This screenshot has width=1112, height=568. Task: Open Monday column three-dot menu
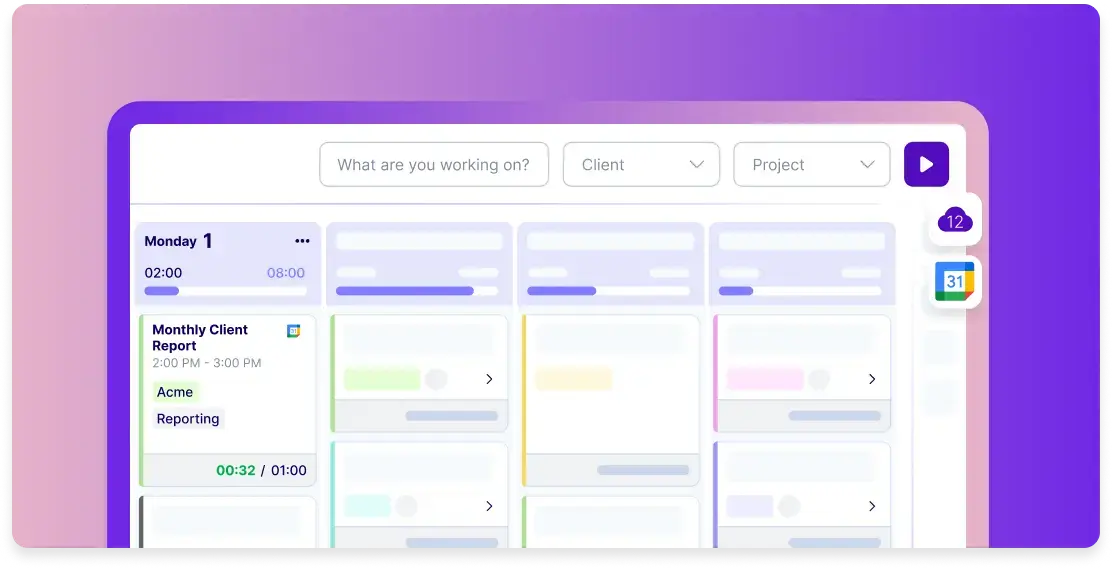coord(302,241)
